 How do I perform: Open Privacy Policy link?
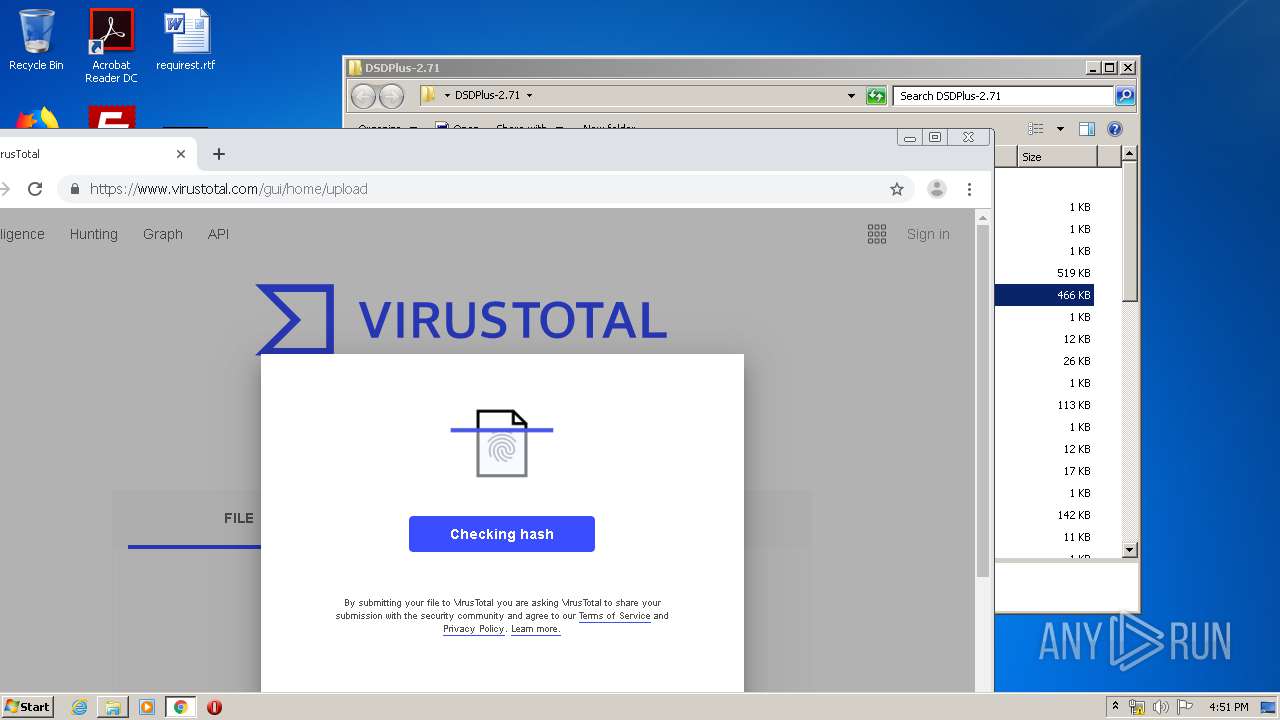coord(473,629)
